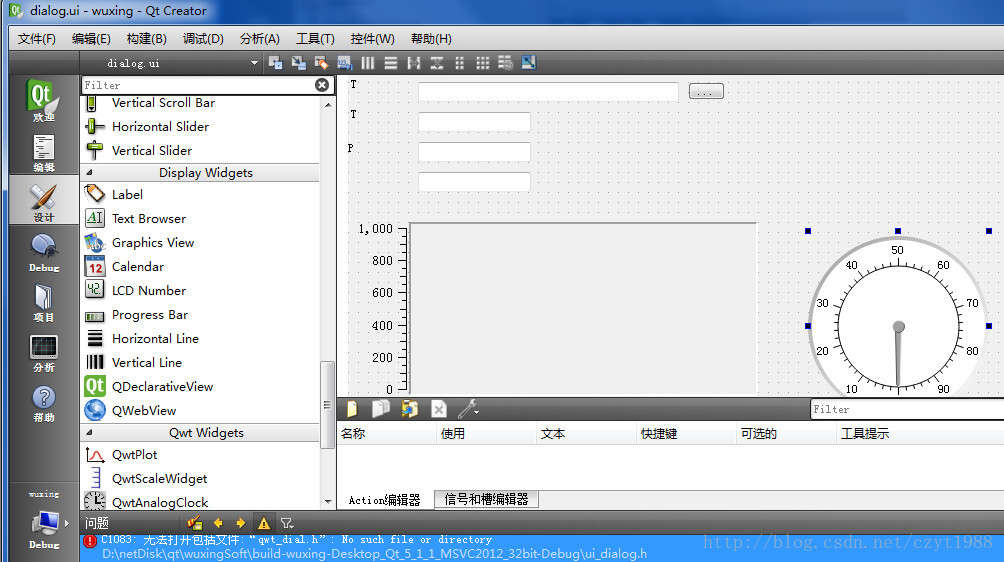Viewport: 1004px width, 562px height.
Task: Apply Lay Out Horizontally in Splitter icon
Action: [414, 63]
